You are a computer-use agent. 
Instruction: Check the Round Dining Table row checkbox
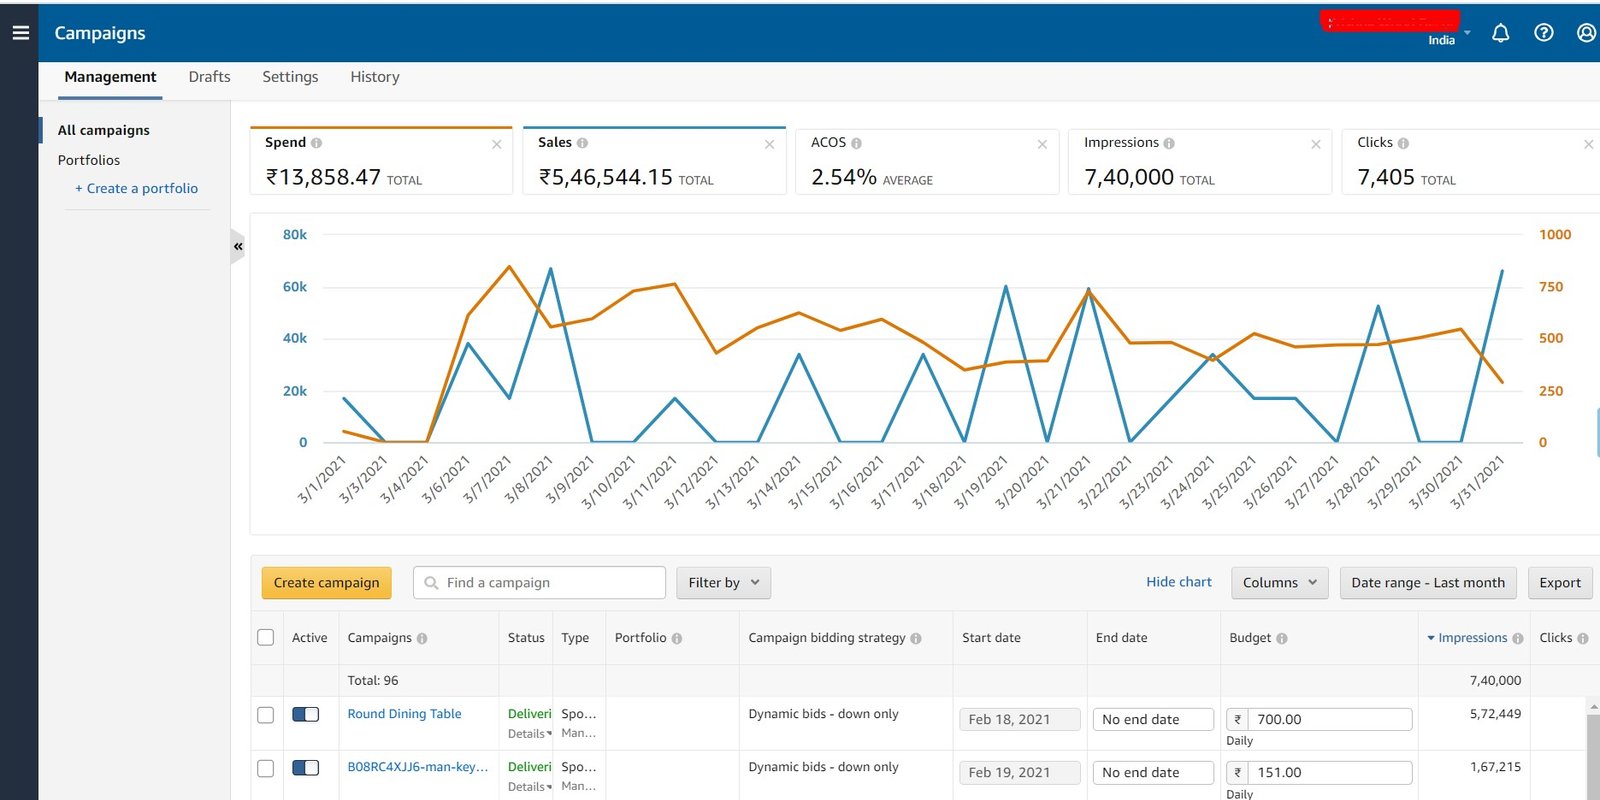pyautogui.click(x=266, y=715)
